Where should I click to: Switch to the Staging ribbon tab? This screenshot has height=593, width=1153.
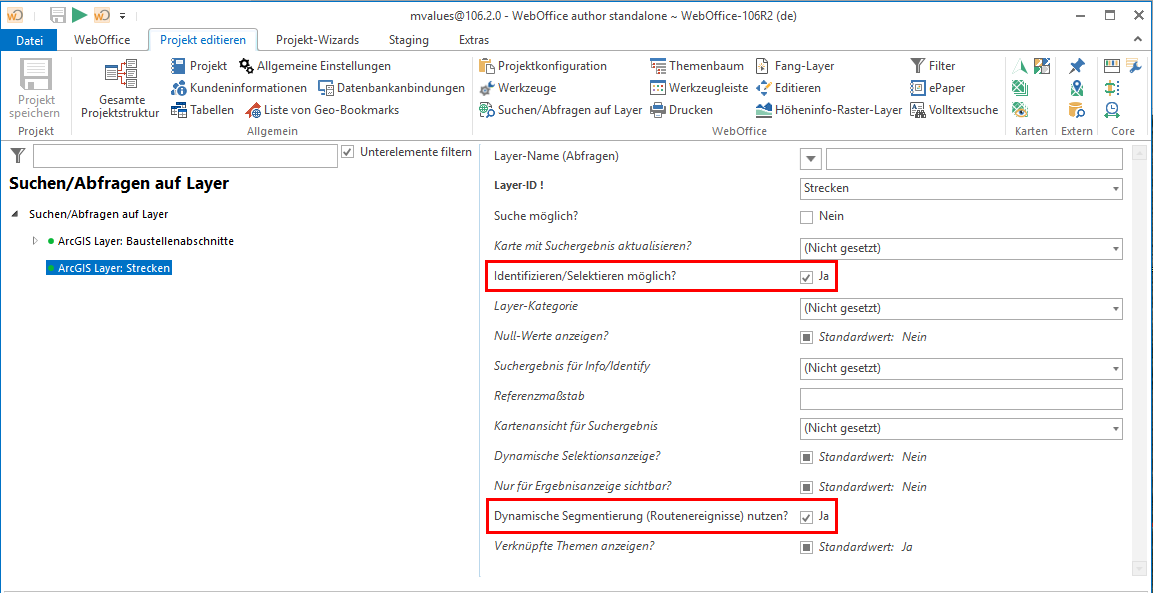tap(408, 40)
